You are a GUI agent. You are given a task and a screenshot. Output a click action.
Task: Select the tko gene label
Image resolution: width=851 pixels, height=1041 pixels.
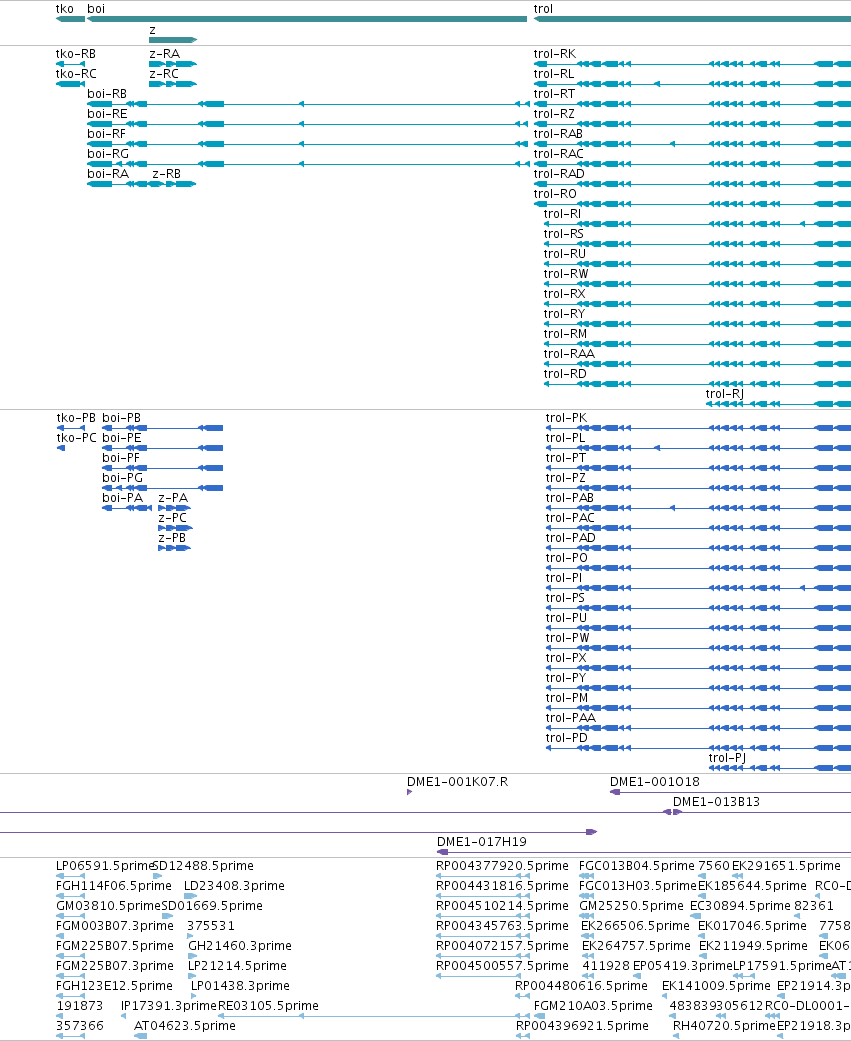pos(64,9)
